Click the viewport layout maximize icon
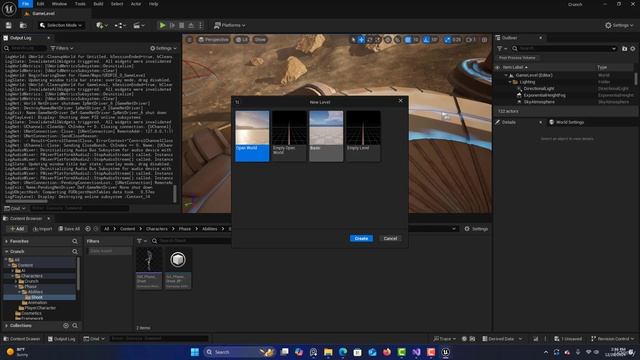This screenshot has height=360, width=640. pos(484,40)
